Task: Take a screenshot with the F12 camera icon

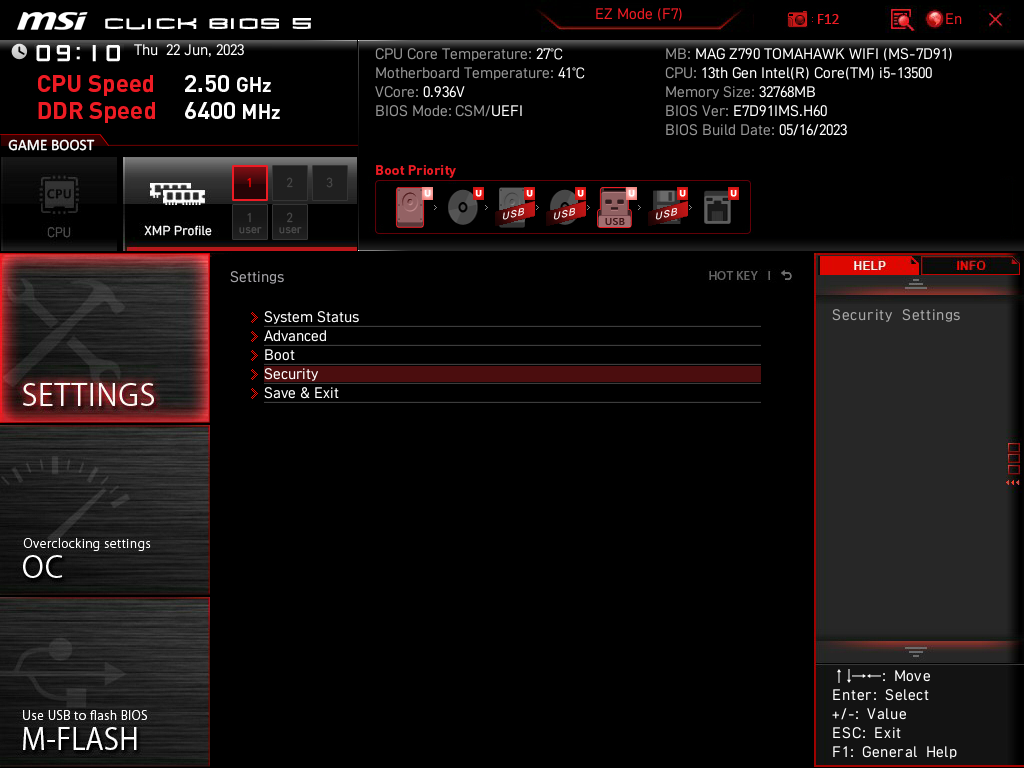Action: 797,20
